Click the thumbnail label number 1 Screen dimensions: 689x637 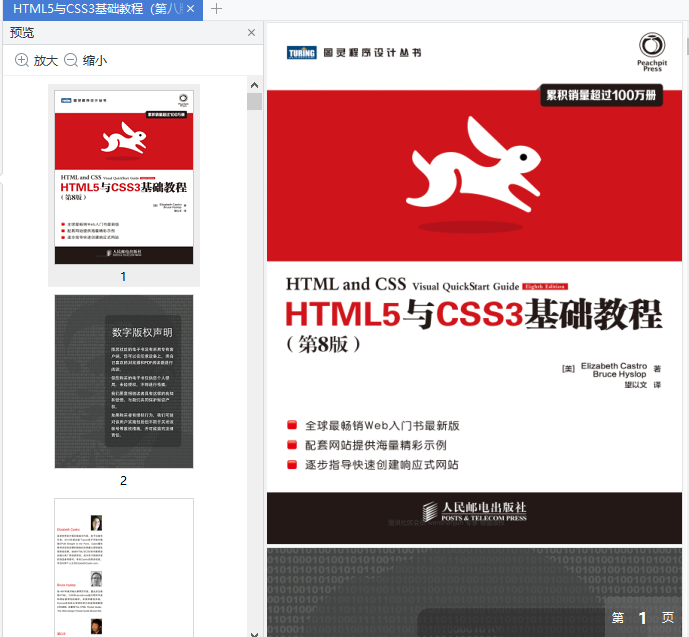123,276
